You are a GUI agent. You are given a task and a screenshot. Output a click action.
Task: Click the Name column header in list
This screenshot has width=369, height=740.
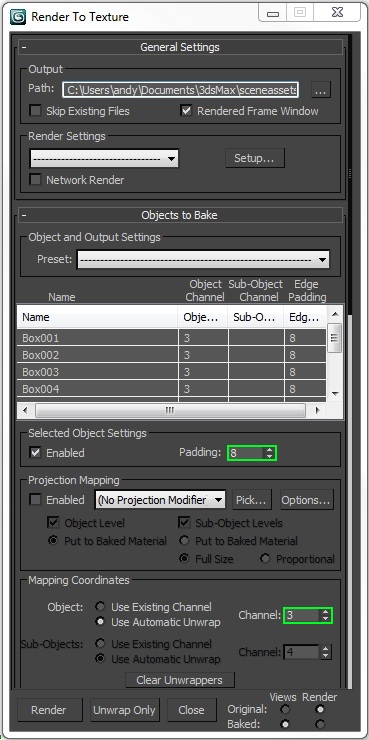[x=97, y=317]
